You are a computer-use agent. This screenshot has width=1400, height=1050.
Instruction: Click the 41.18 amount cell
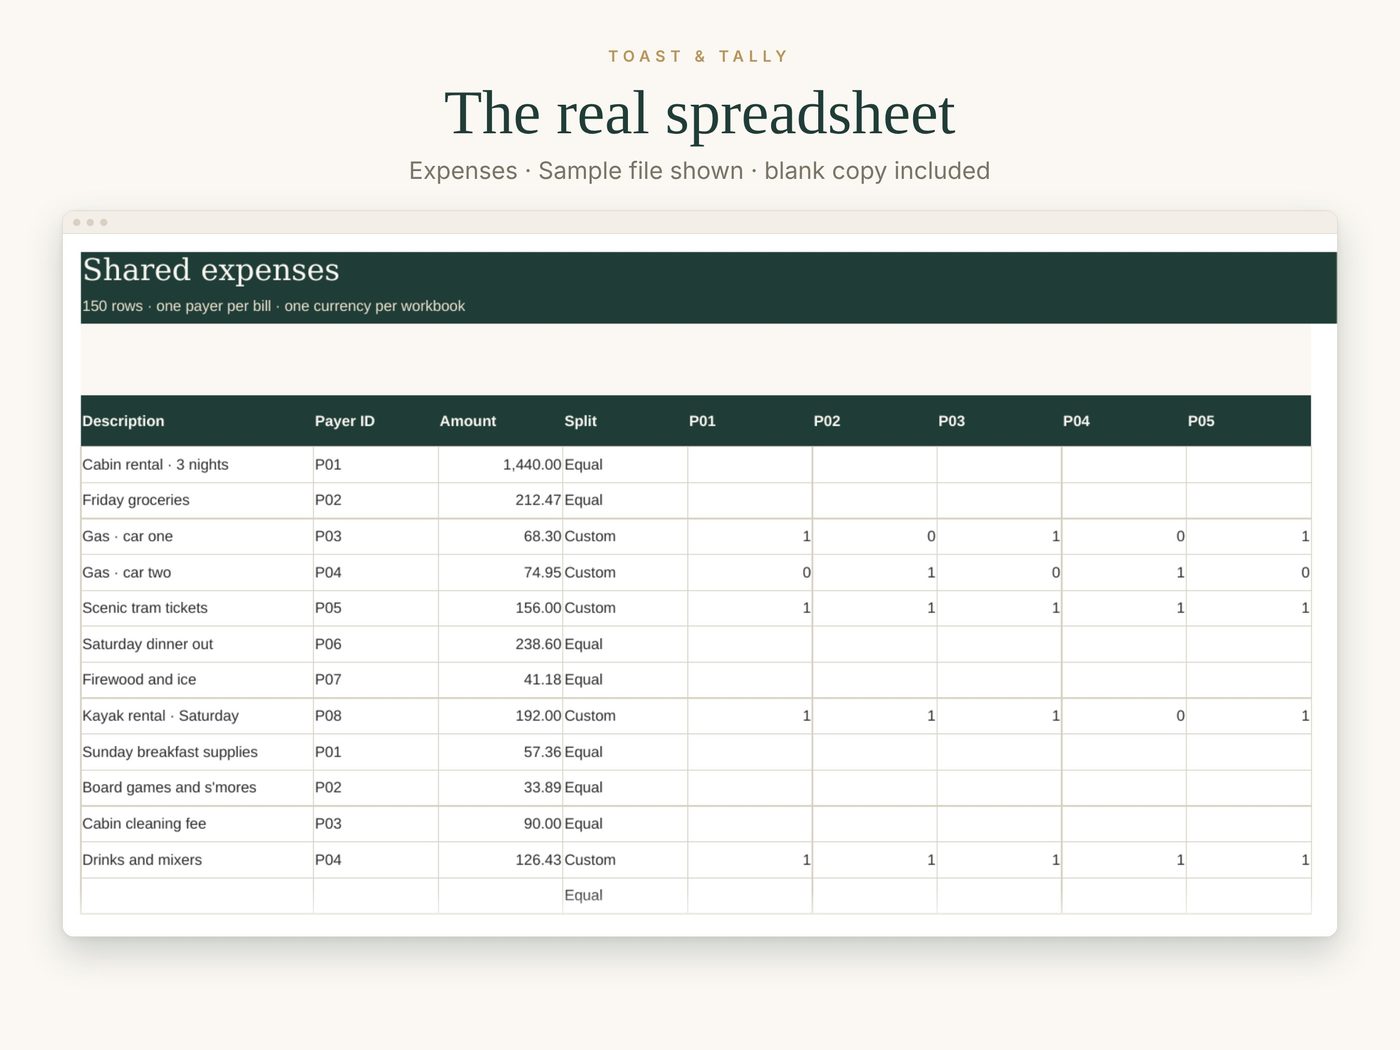tap(501, 681)
